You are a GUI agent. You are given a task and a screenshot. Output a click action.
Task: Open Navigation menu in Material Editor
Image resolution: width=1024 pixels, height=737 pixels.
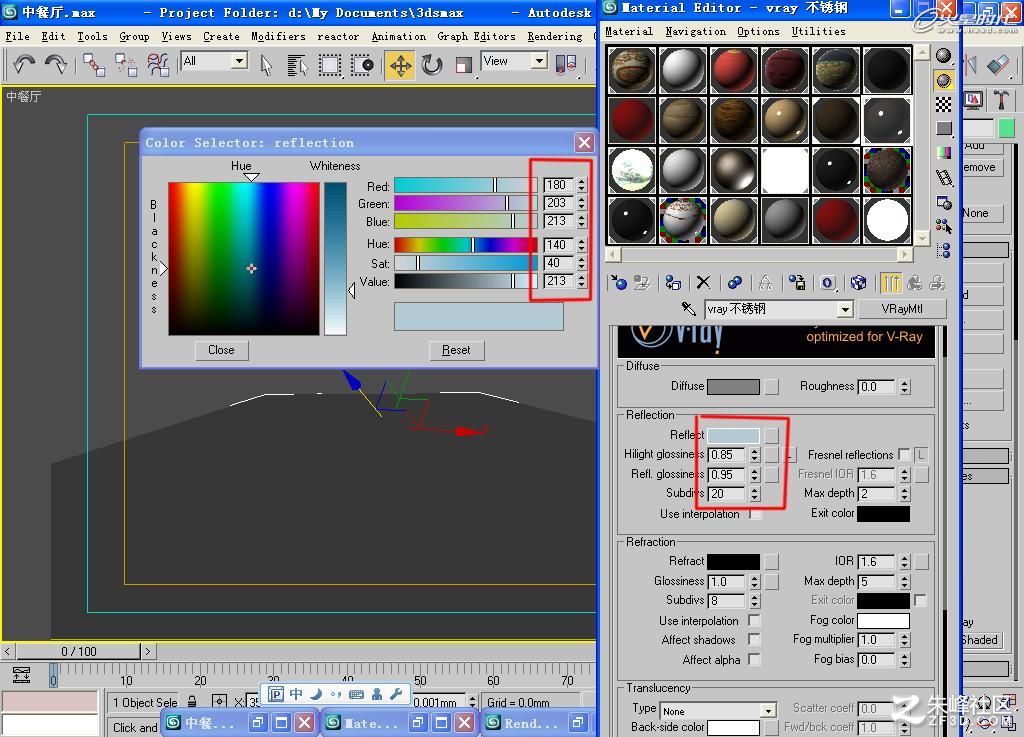point(696,31)
